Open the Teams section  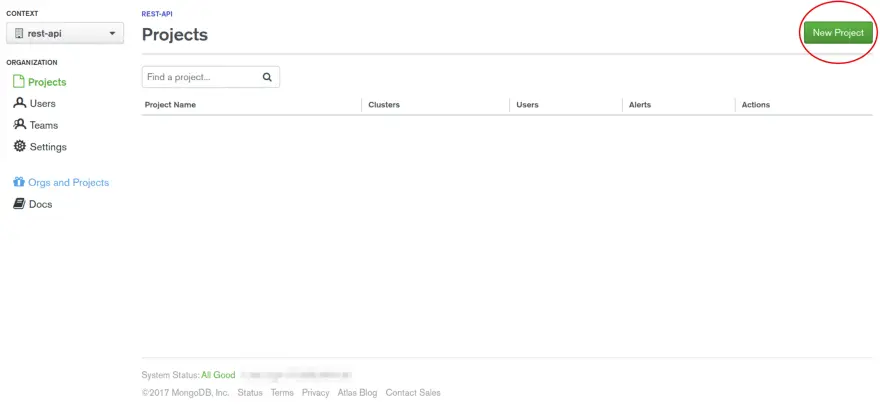pyautogui.click(x=44, y=125)
